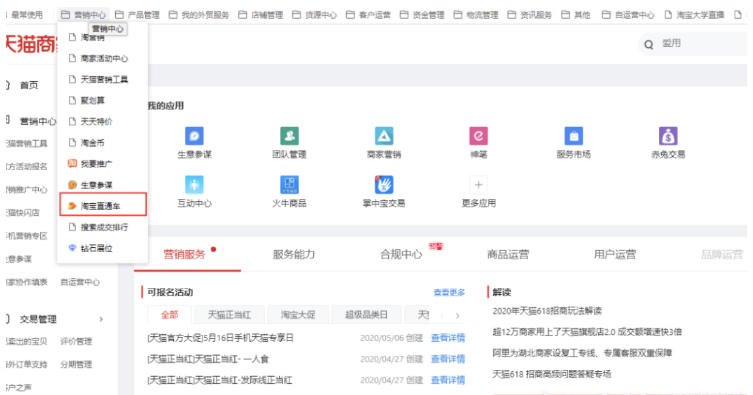Open the 我的外贸服务 bookmark folder
The height and width of the screenshot is (395, 753).
(199, 15)
